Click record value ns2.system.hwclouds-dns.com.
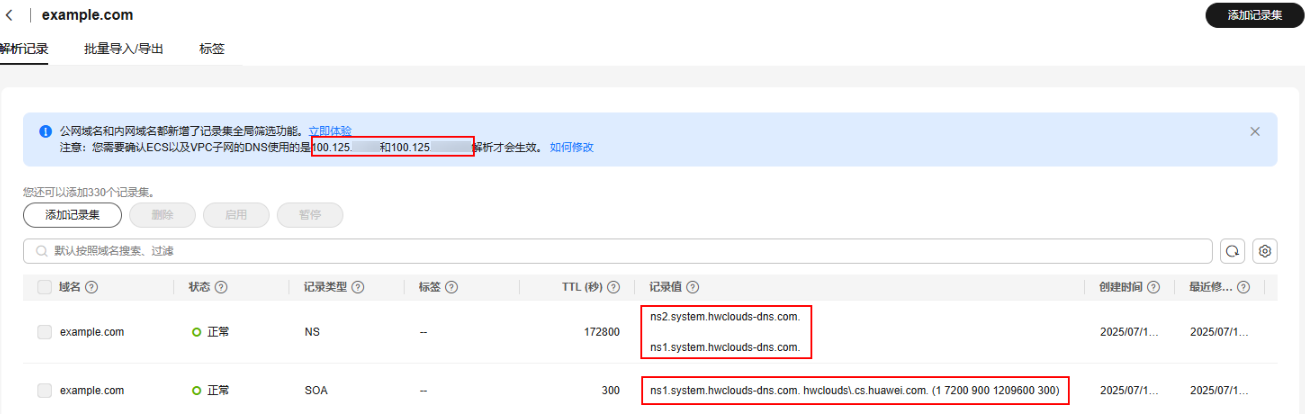Screen dimensions: 1305x414 (725, 317)
